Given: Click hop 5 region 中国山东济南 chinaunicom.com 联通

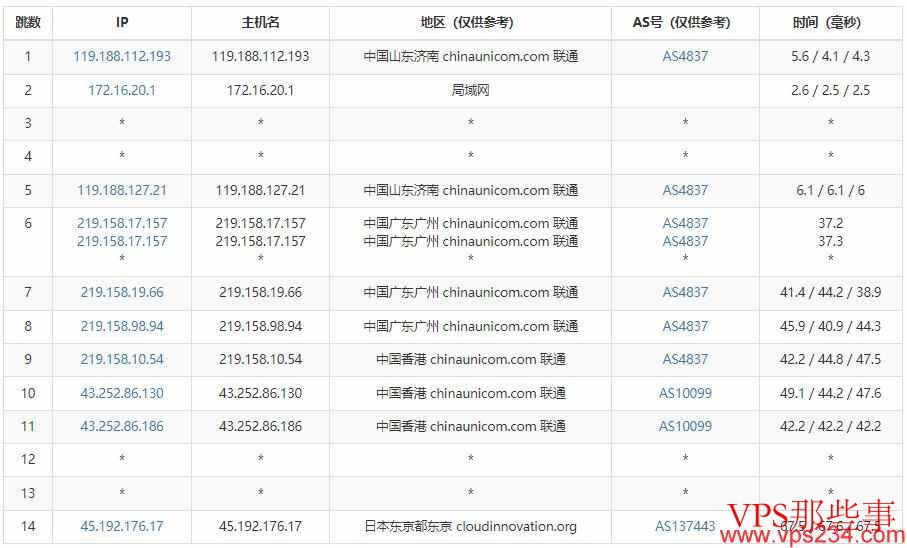Looking at the screenshot, I should tap(470, 190).
